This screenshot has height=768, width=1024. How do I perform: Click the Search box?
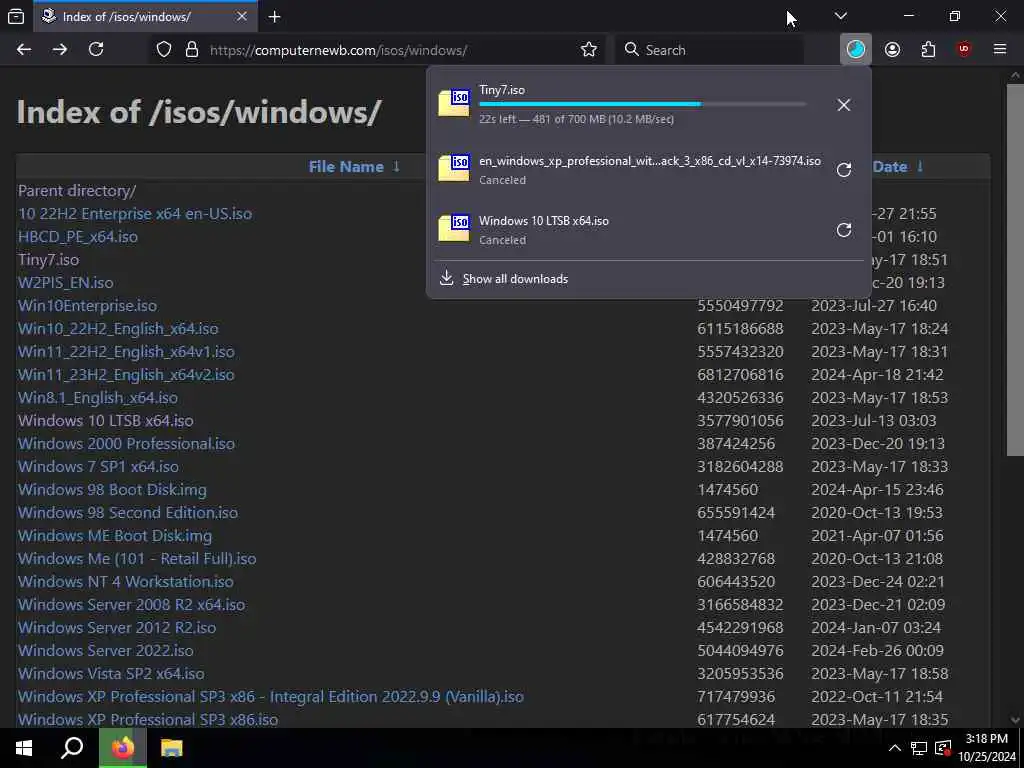coord(712,50)
